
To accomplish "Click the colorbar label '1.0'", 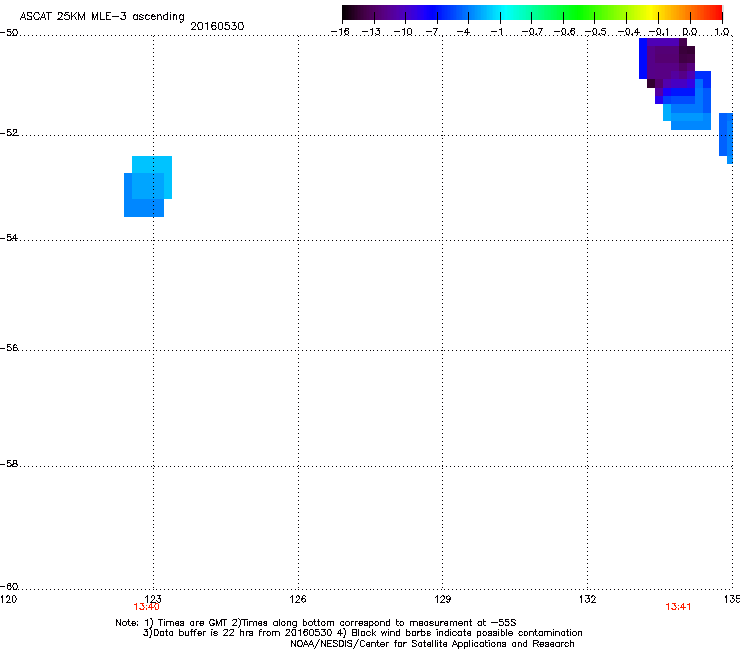I will (722, 32).
